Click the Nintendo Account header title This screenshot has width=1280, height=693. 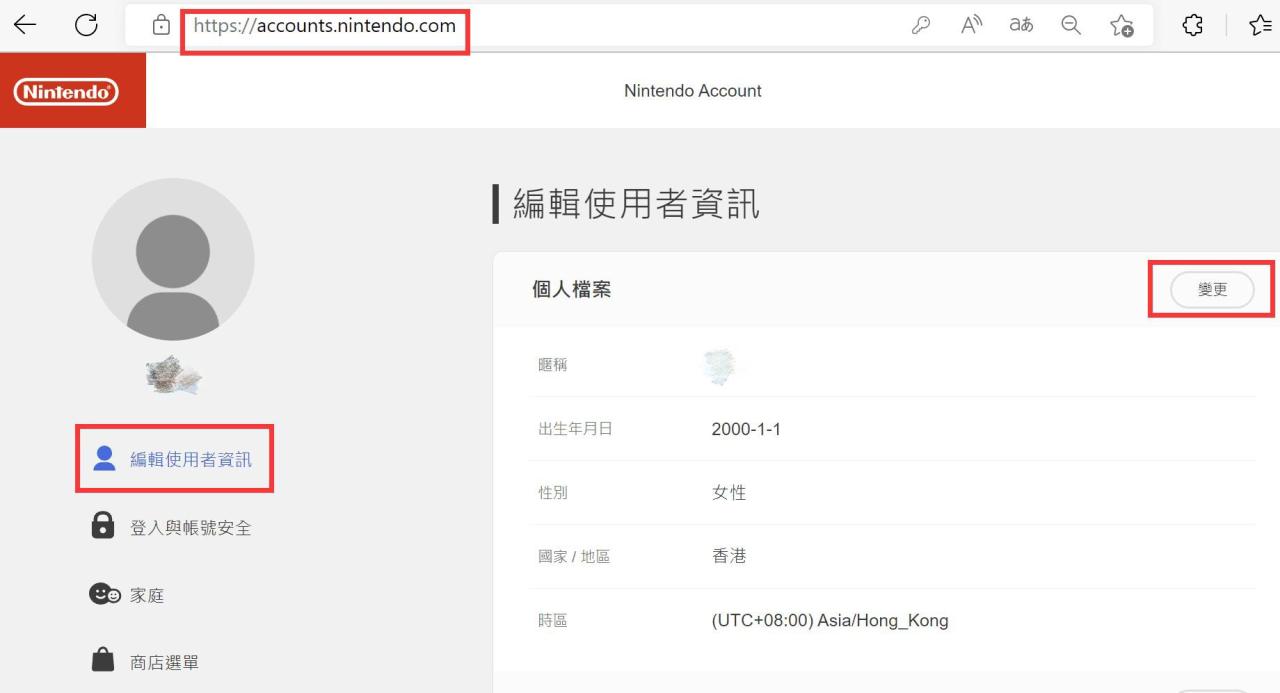point(693,90)
